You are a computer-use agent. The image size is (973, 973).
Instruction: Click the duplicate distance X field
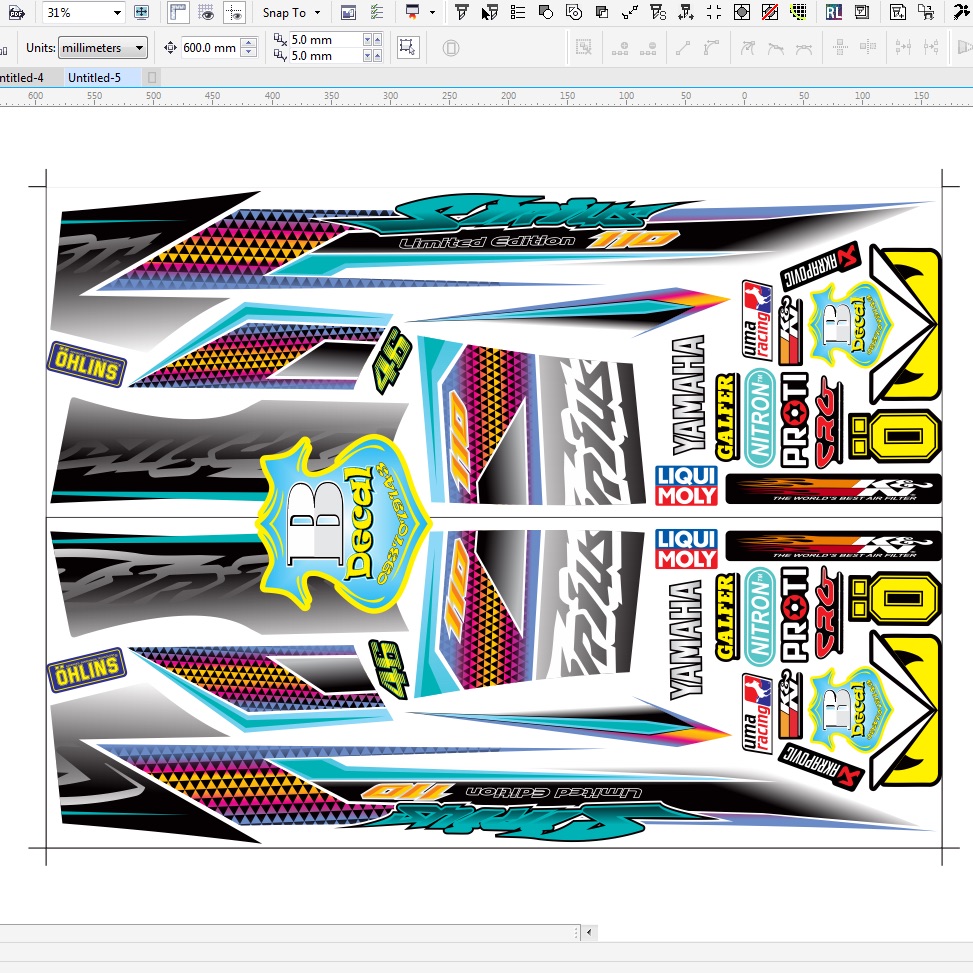point(326,40)
